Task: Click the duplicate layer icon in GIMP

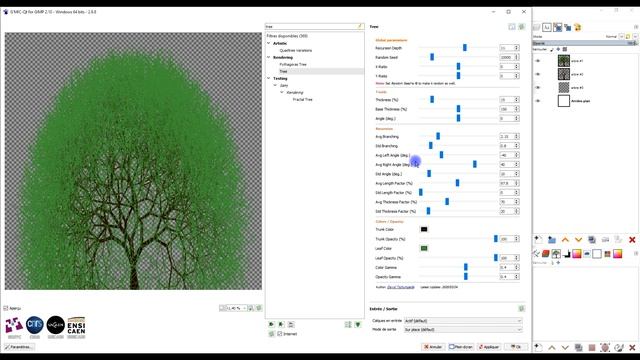Action: (592, 240)
